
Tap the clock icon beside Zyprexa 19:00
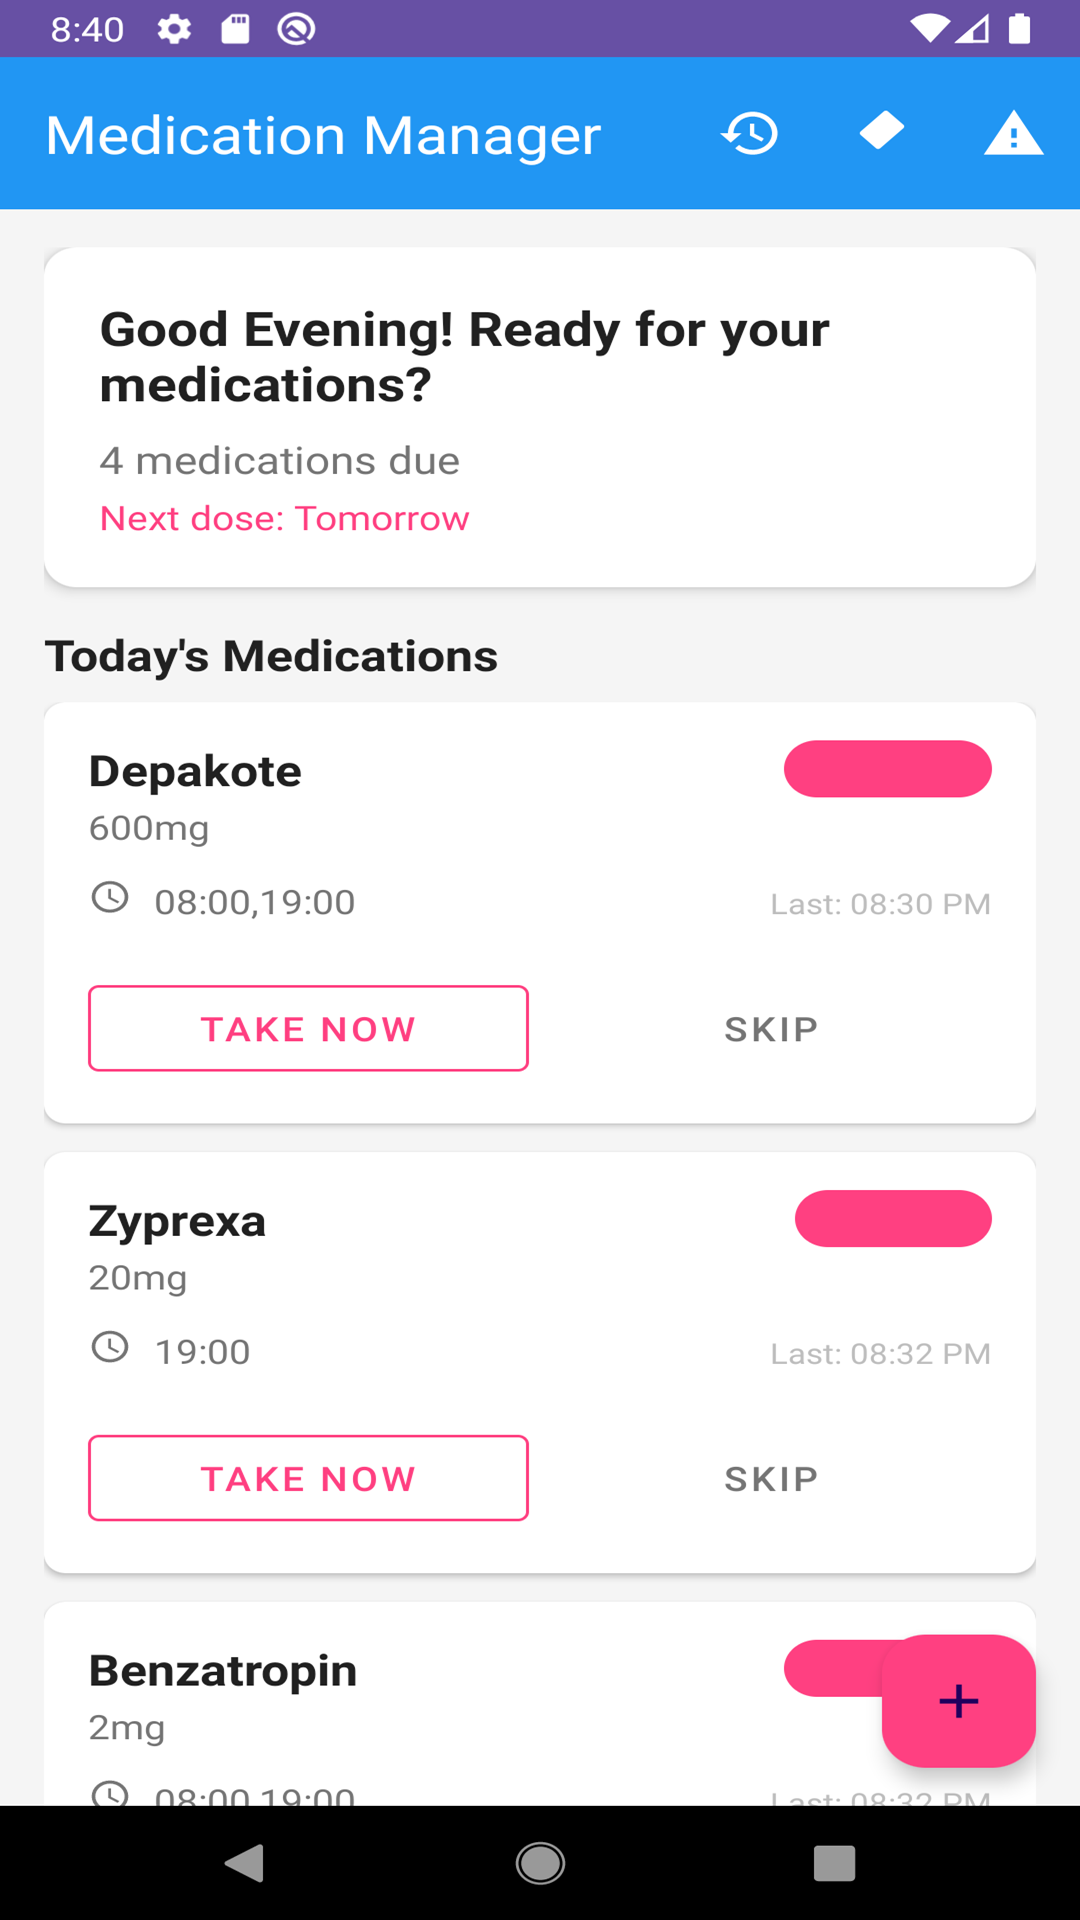[x=110, y=1347]
